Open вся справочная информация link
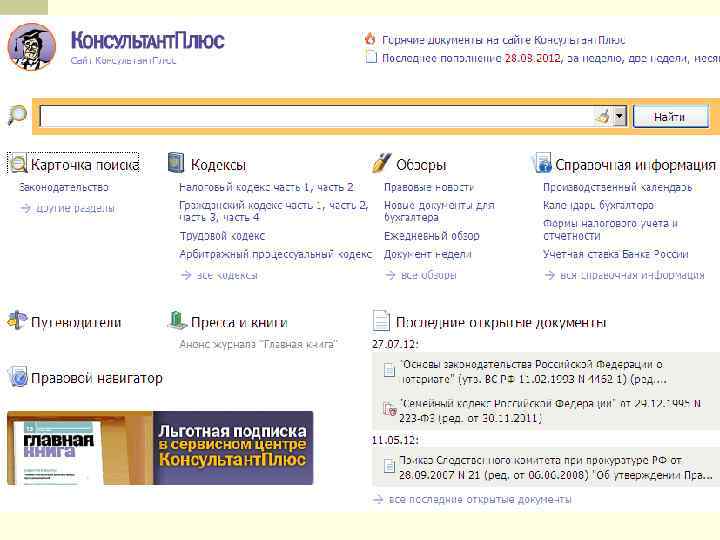720x540 pixels. pos(632,275)
